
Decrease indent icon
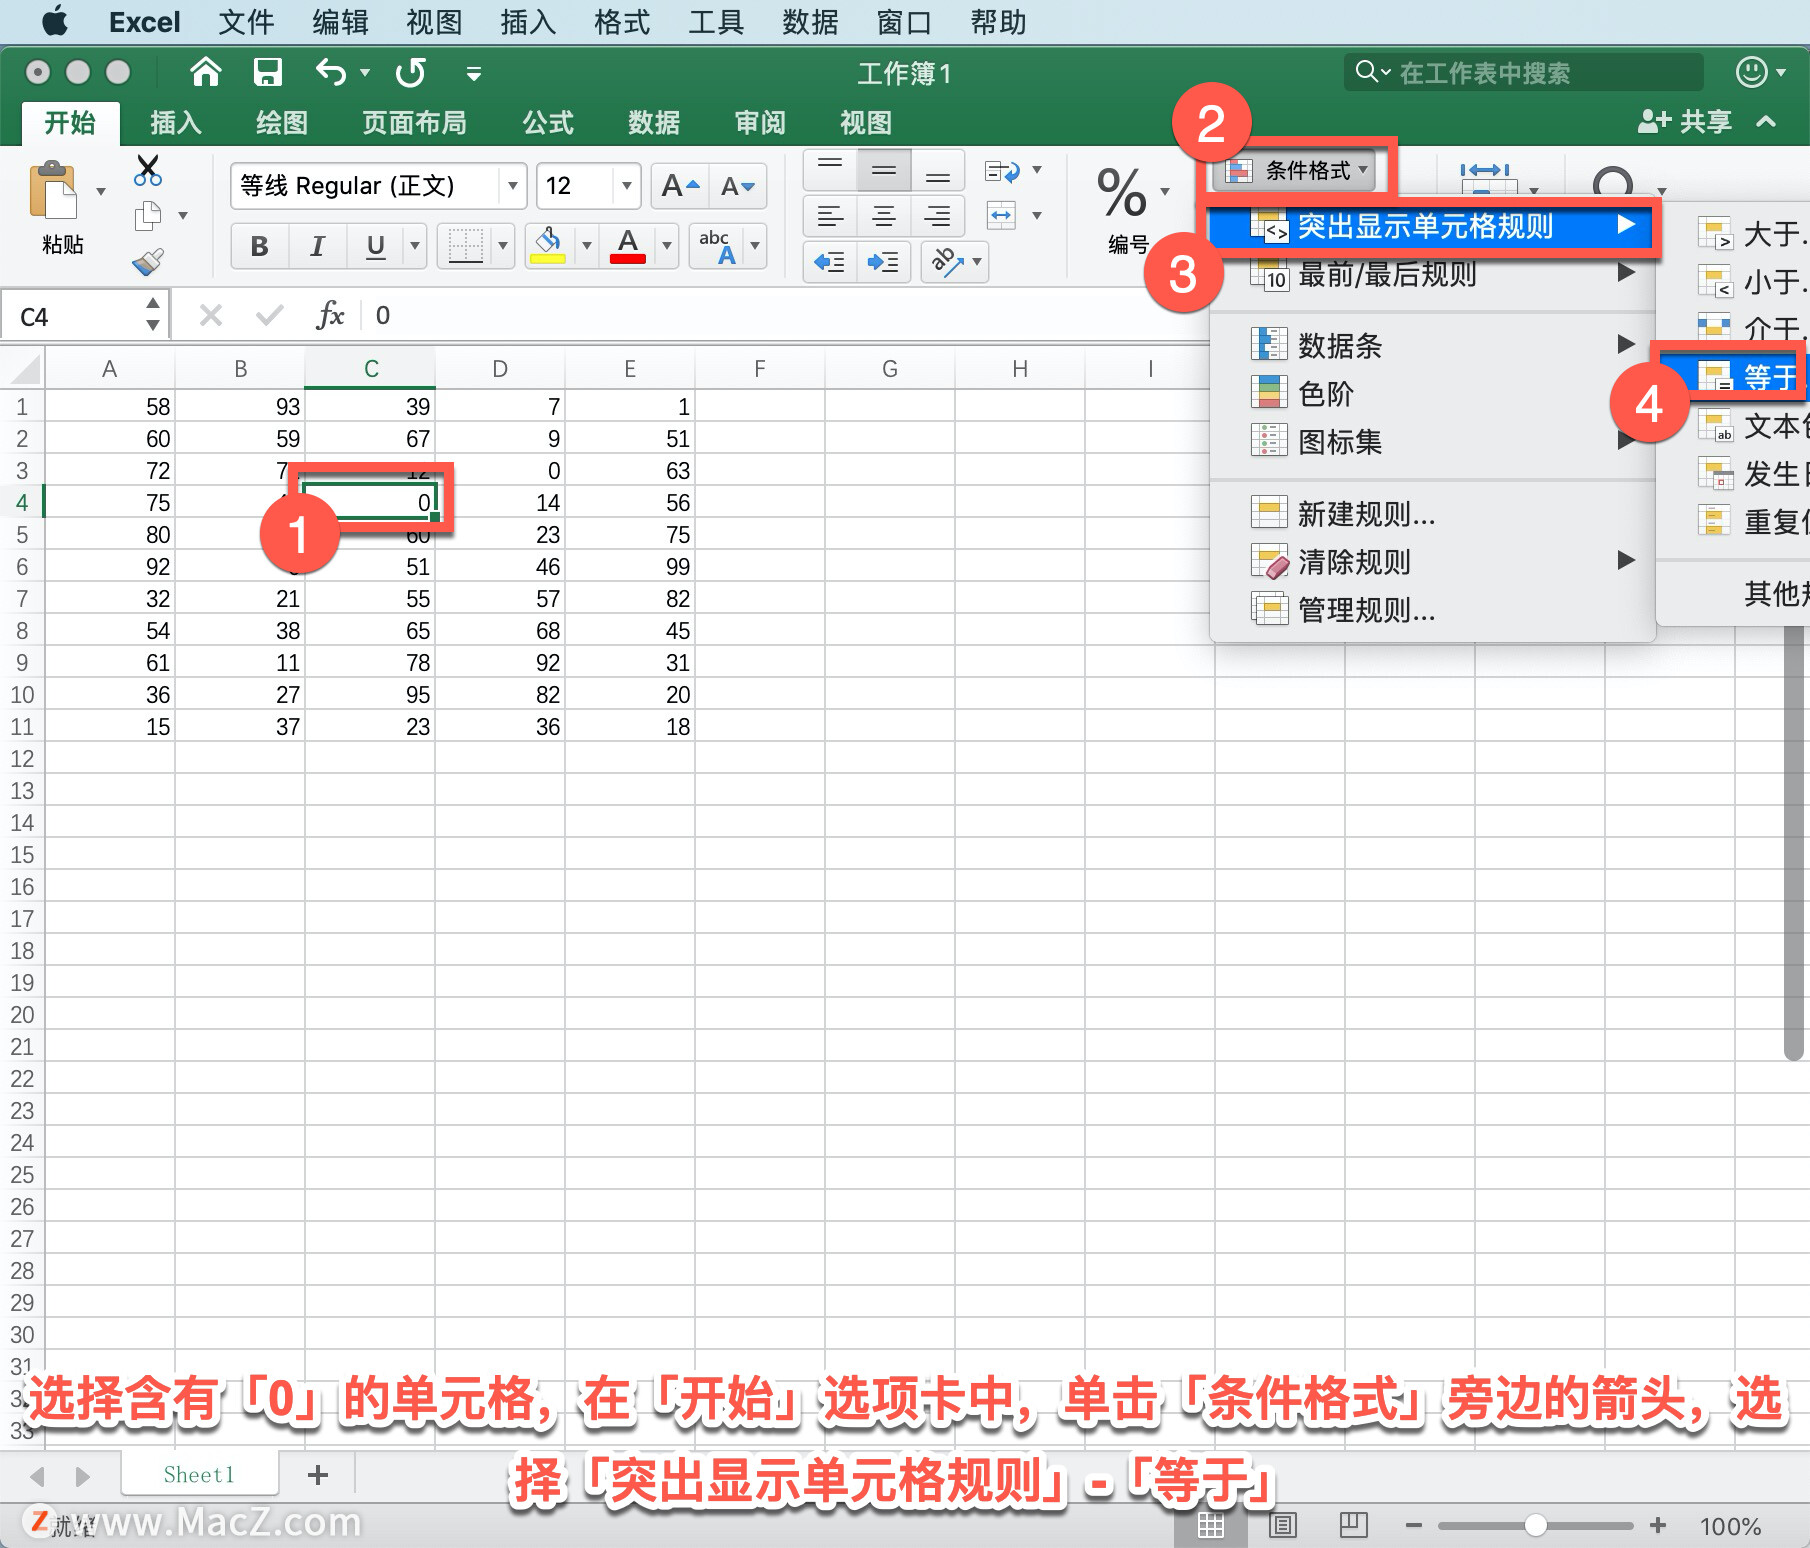pyautogui.click(x=830, y=262)
